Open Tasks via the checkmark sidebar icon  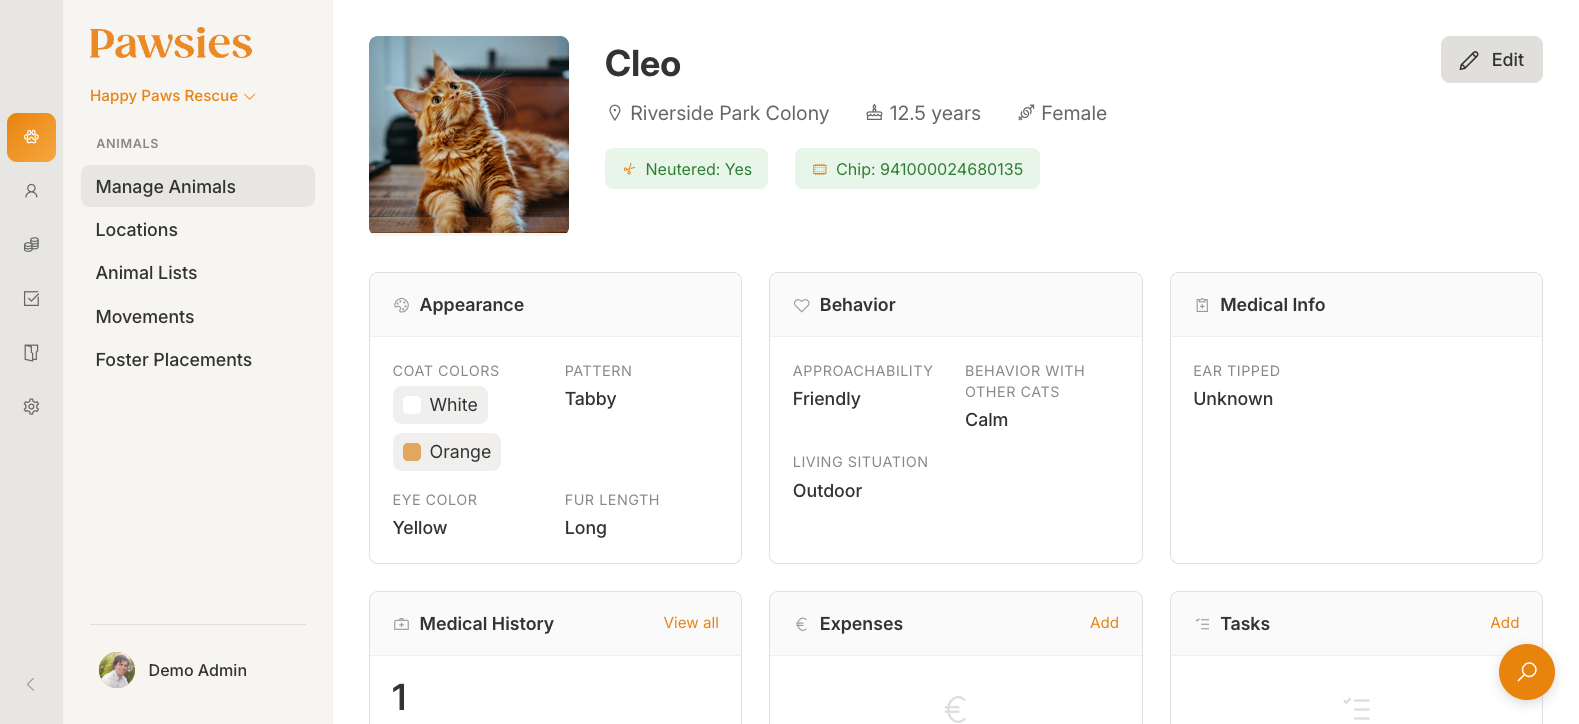point(31,298)
